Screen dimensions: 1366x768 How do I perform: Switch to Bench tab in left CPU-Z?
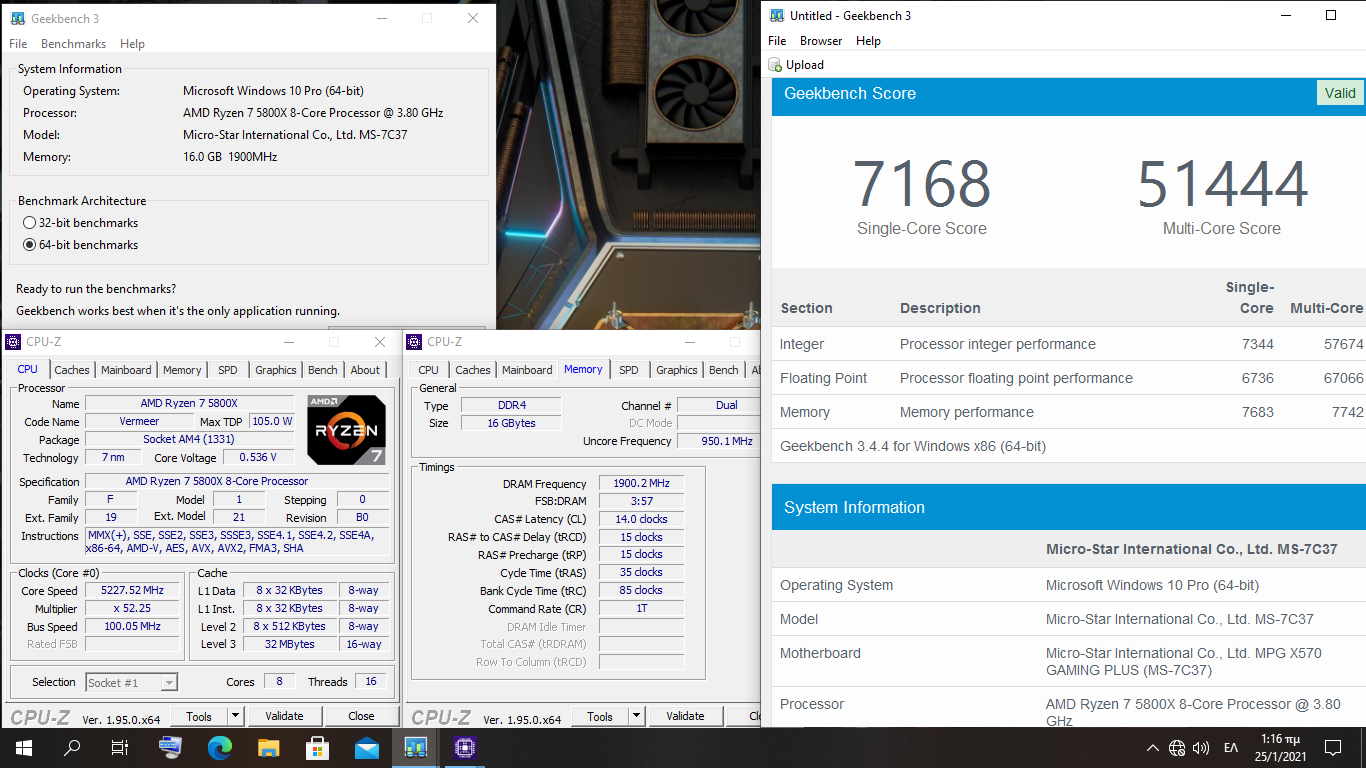coord(323,370)
